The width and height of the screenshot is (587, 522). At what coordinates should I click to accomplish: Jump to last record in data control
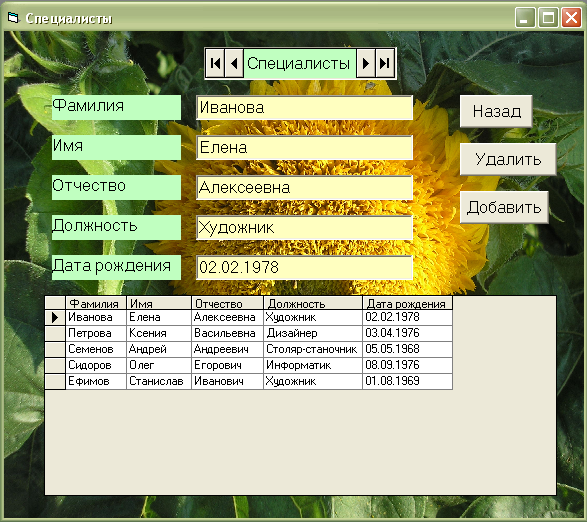[384, 63]
